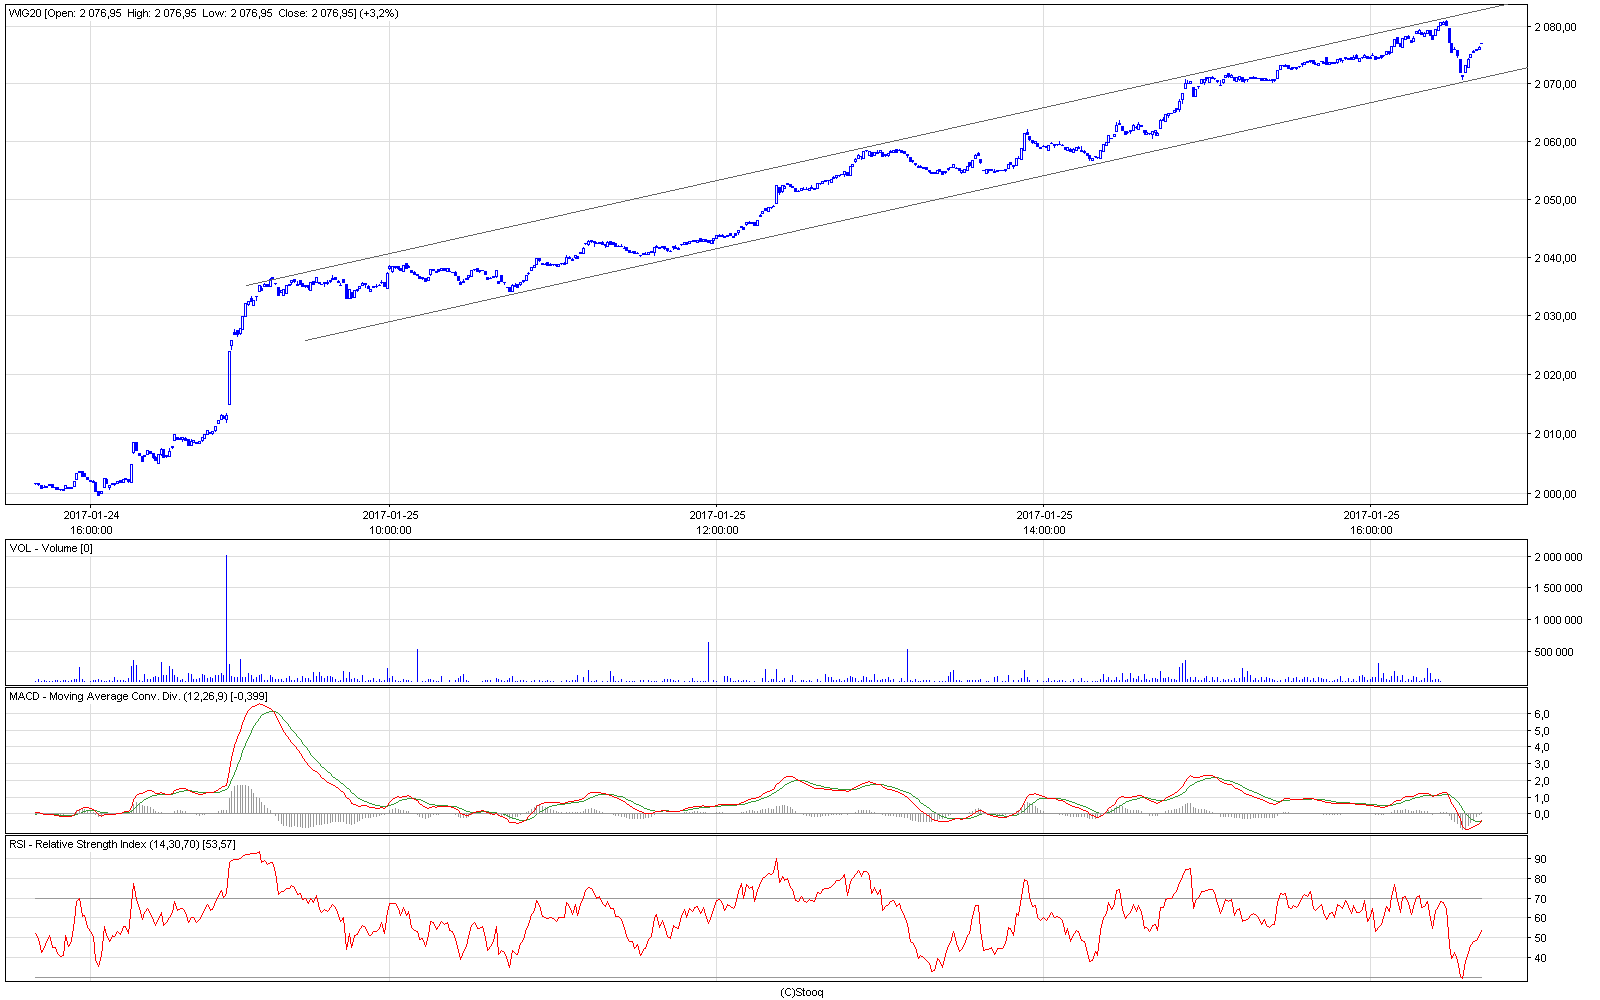Click the tallest volume spike bar

[226, 618]
